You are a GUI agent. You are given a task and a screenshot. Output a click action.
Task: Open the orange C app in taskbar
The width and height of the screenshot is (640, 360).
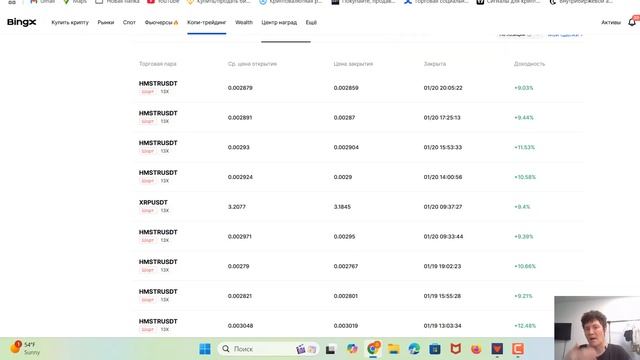[x=518, y=349]
